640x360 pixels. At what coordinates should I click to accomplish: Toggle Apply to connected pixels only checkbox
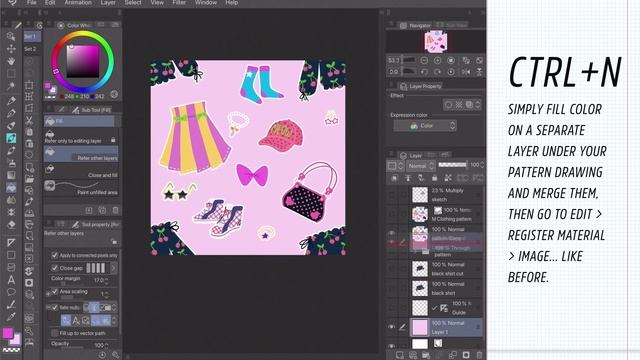pos(55,256)
